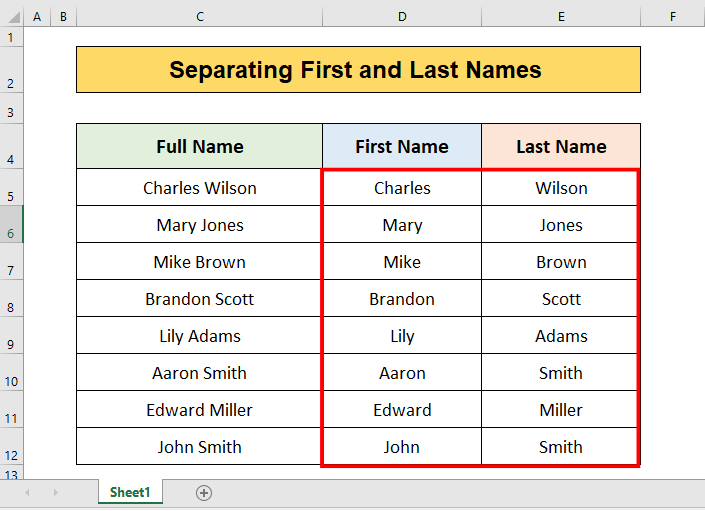Image resolution: width=705 pixels, height=511 pixels.
Task: Click the First Name header cell
Action: pos(402,147)
